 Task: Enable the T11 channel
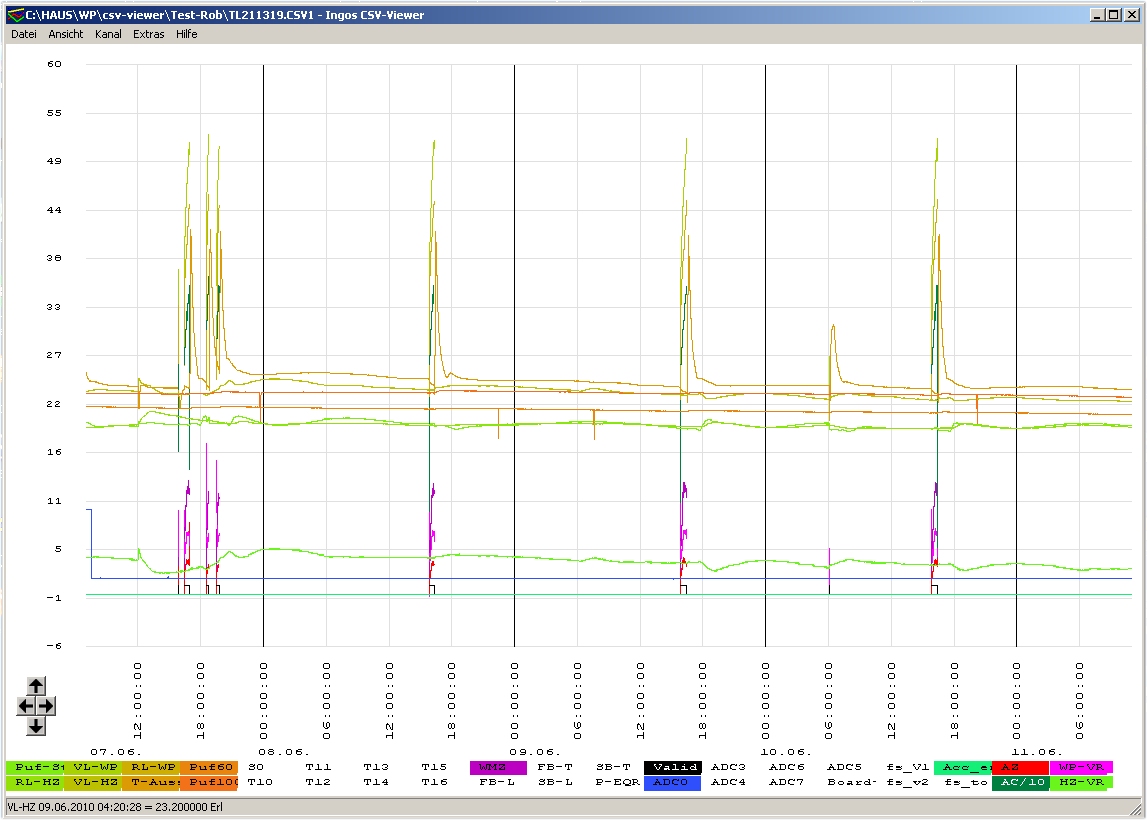pos(318,767)
